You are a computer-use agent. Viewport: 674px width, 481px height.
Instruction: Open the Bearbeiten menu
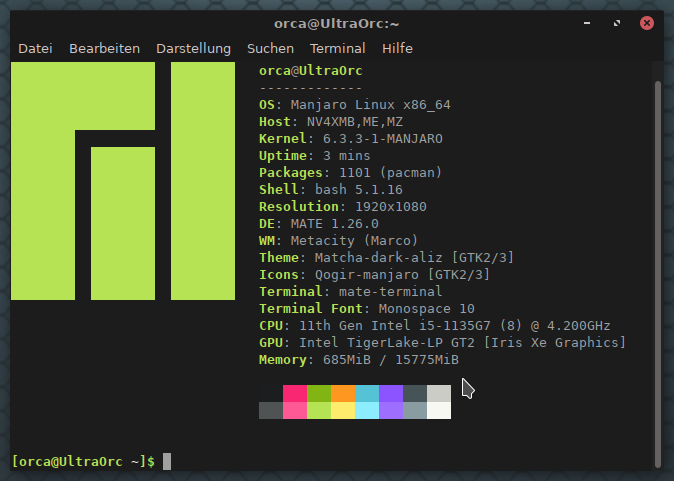pyautogui.click(x=104, y=49)
